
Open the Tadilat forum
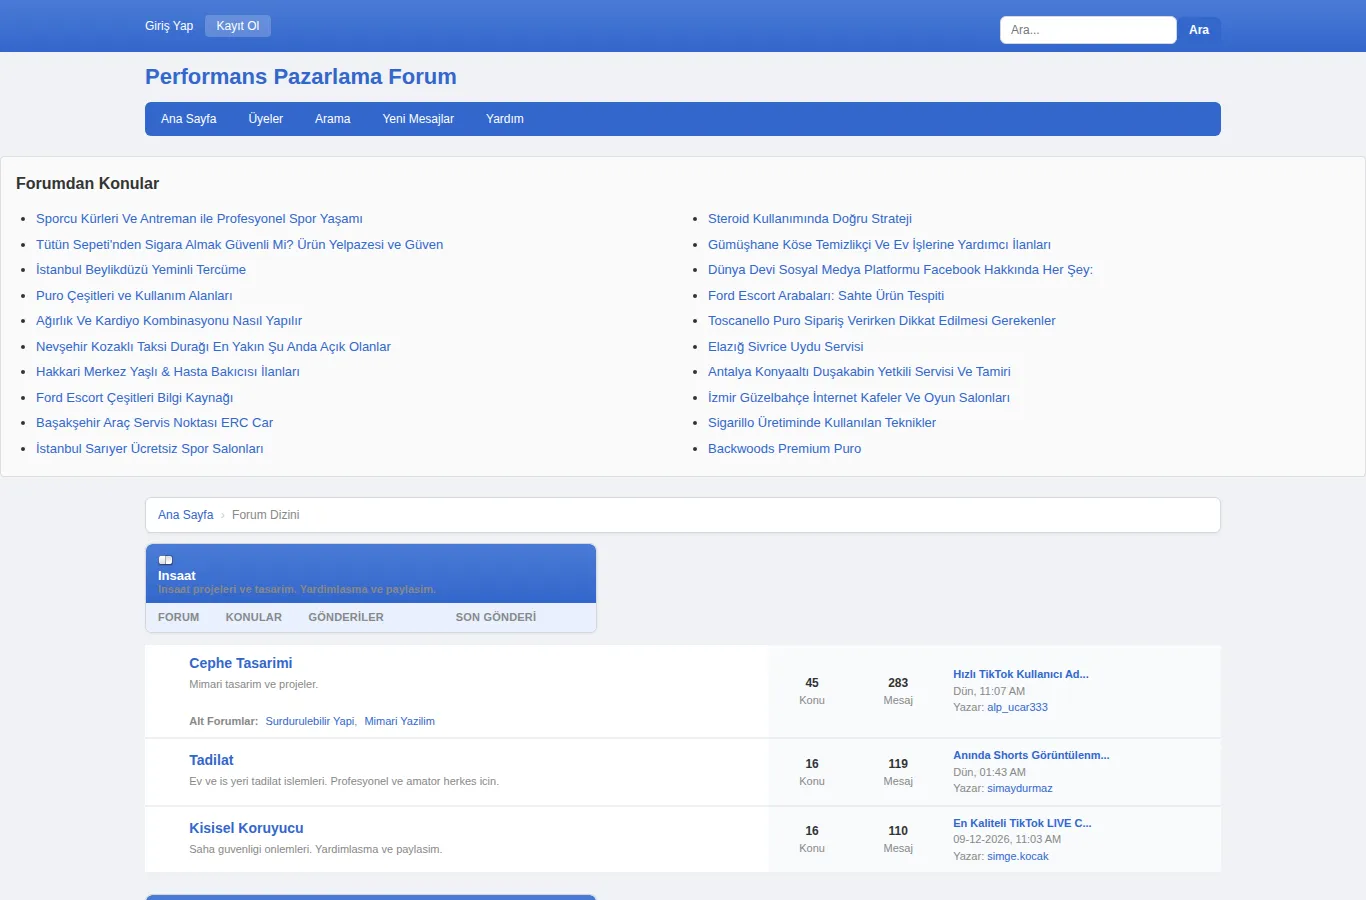(211, 760)
